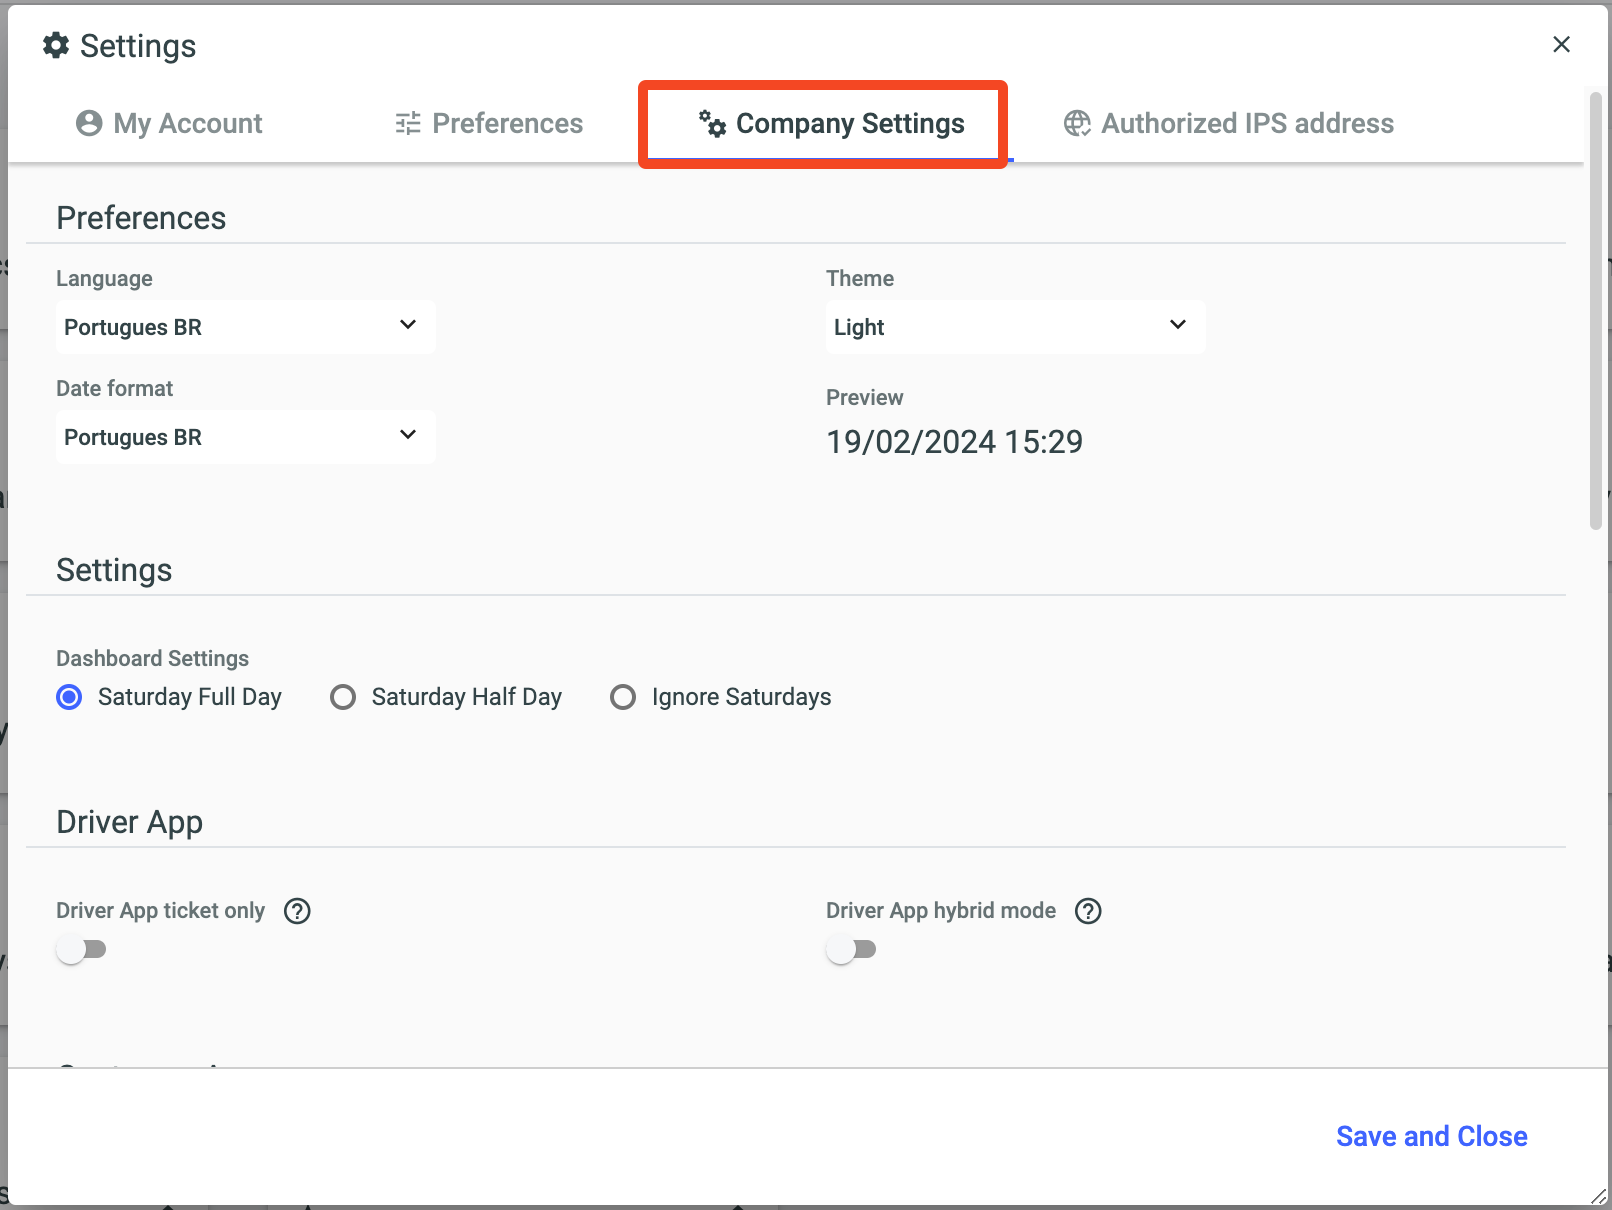Viewport: 1612px width, 1210px height.
Task: Switch to the My Account tab
Action: pos(170,123)
